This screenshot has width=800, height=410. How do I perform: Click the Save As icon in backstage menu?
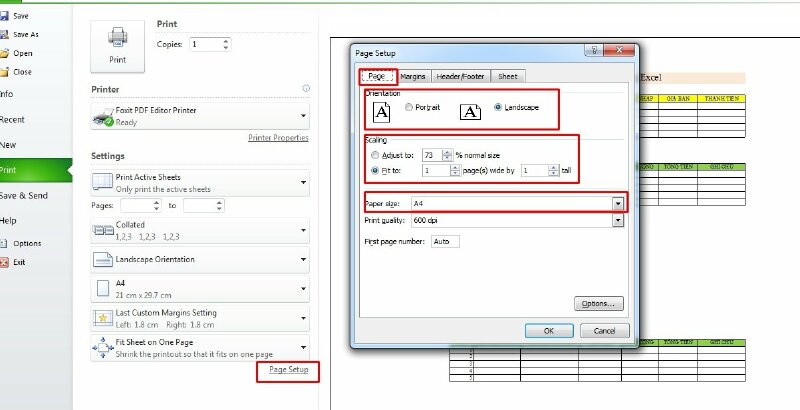[x=4, y=34]
